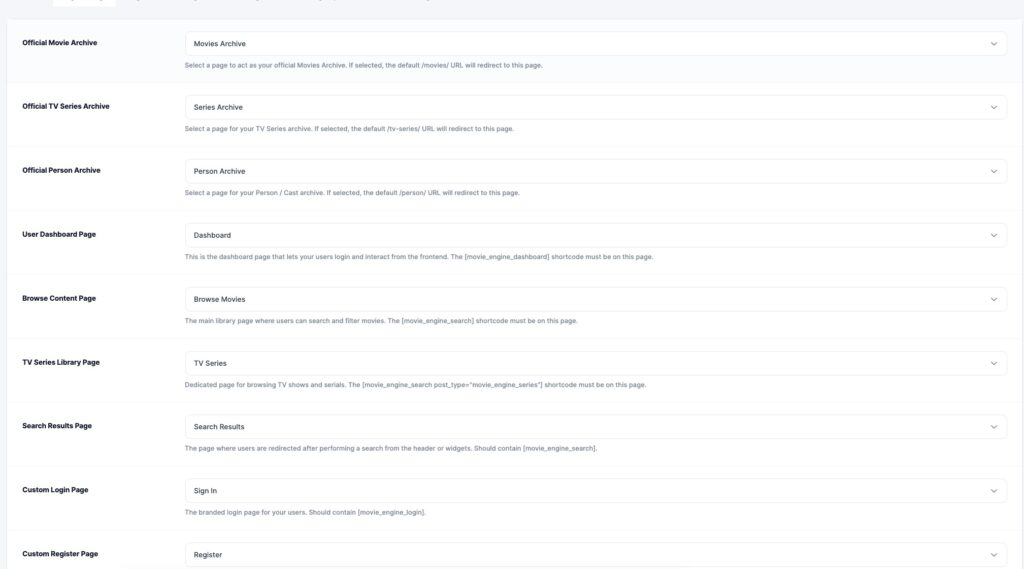Open the Custom Register Page dropdown
The height and width of the screenshot is (569, 1024).
pyautogui.click(x=595, y=554)
